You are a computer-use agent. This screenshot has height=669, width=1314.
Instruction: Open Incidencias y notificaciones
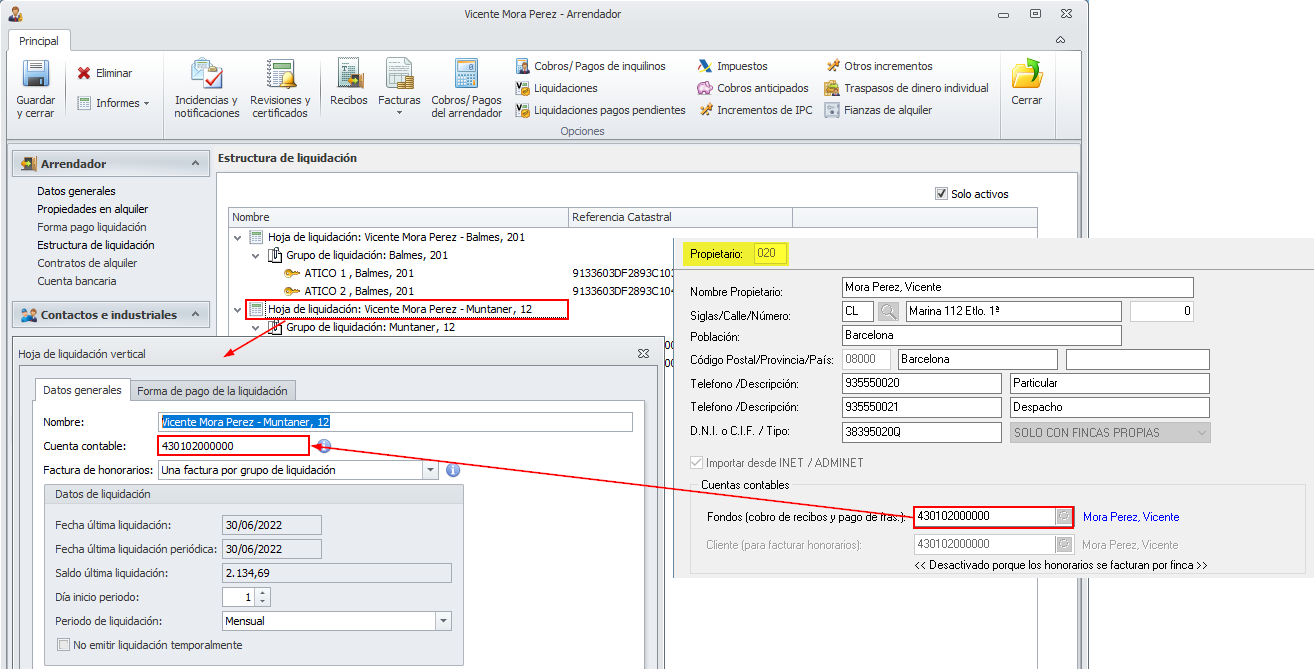click(x=207, y=89)
